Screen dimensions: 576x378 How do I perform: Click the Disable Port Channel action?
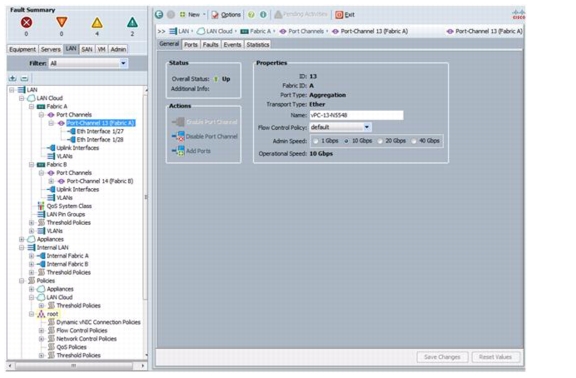click(205, 136)
